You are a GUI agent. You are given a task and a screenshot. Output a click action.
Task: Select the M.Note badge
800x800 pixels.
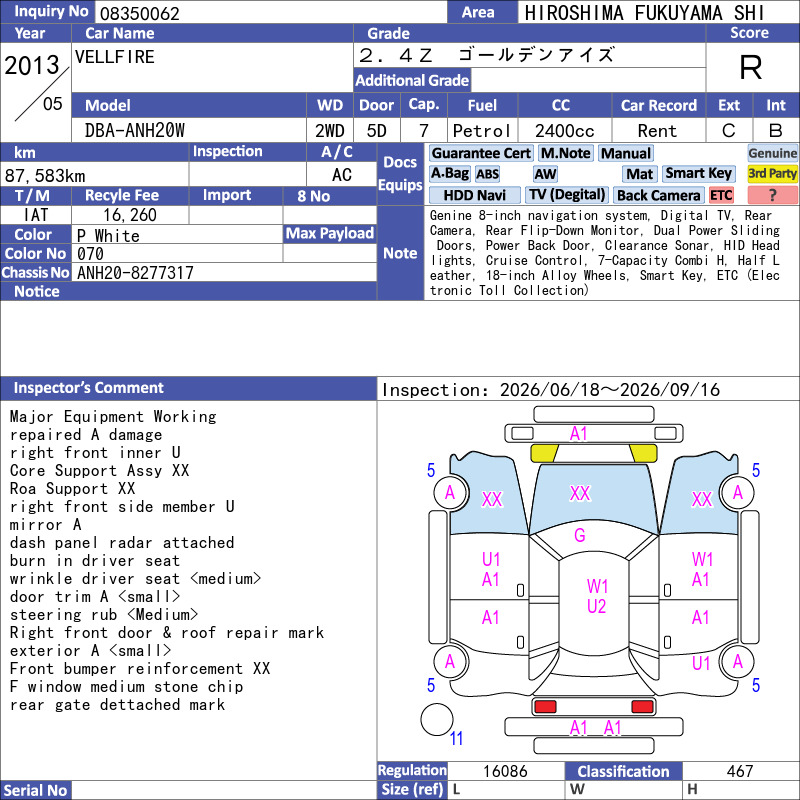[566, 153]
